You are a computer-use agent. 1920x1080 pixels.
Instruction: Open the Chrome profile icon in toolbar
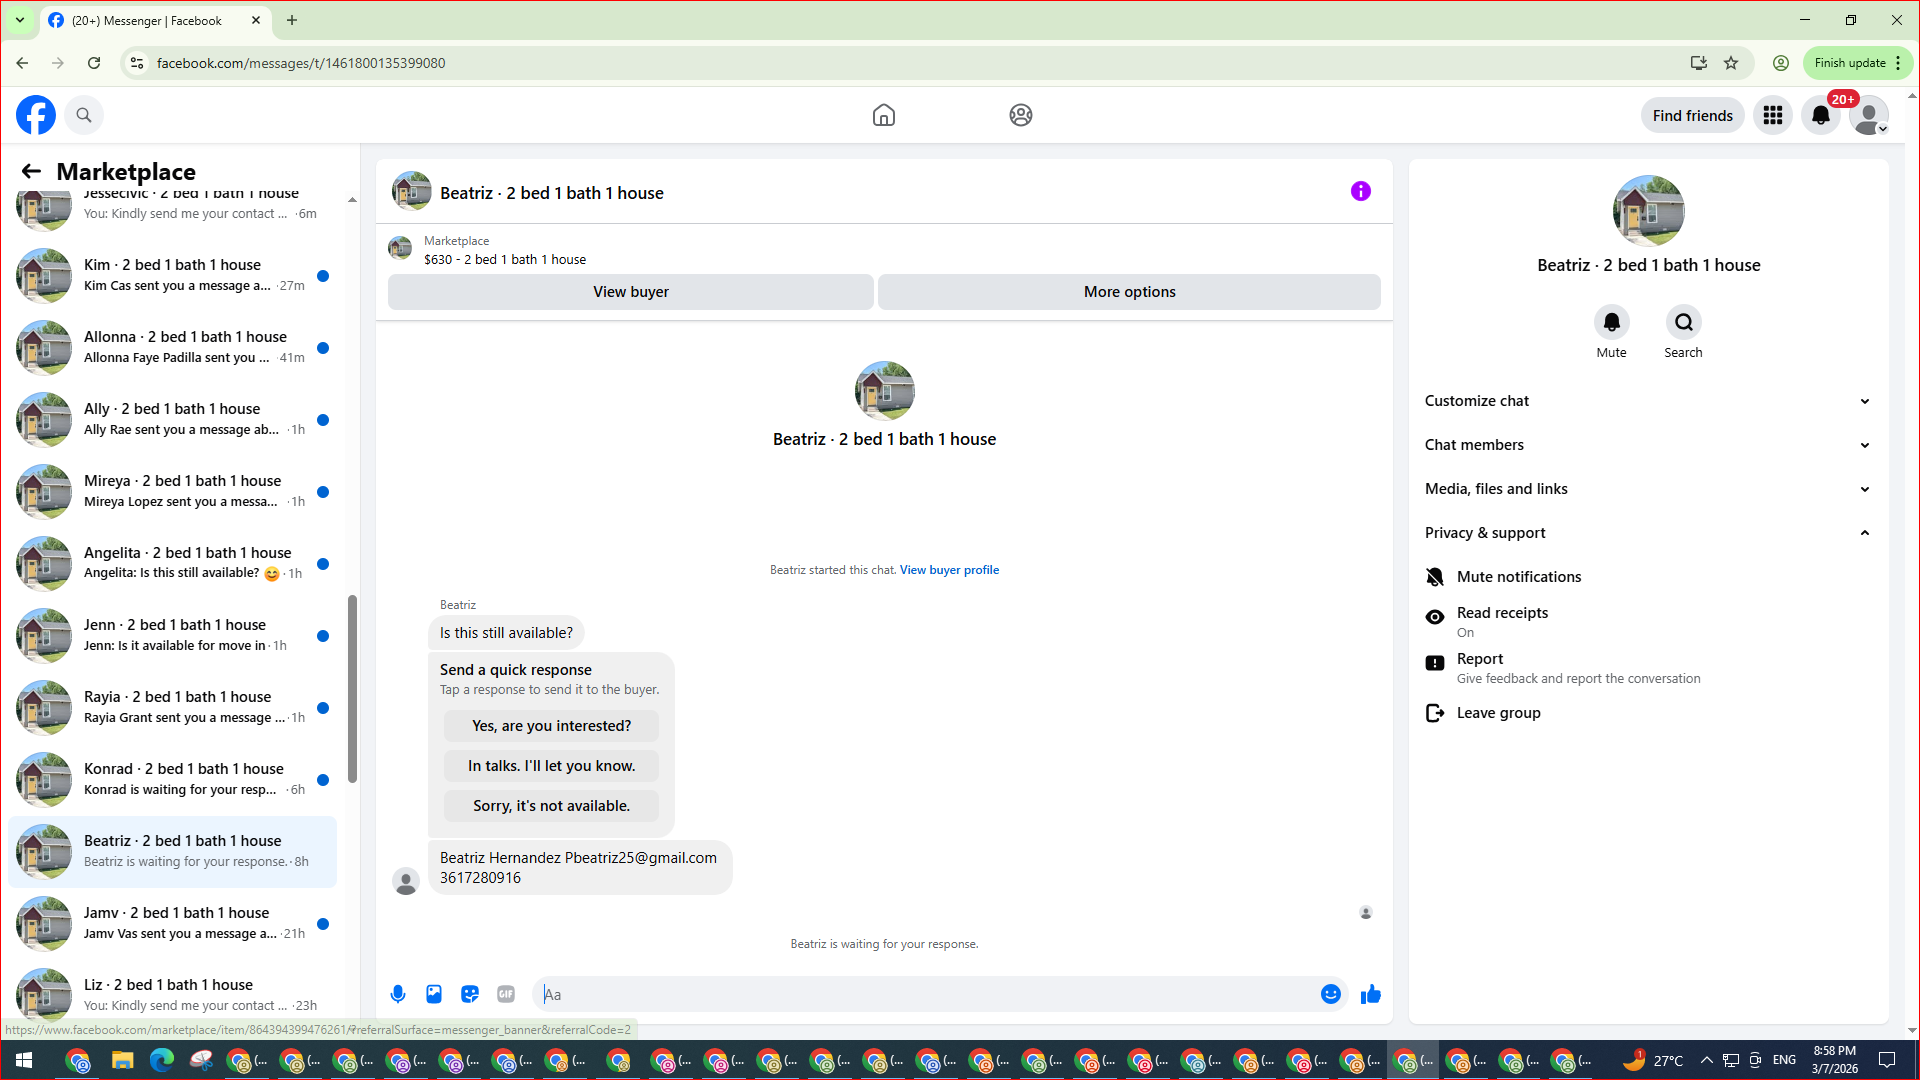coord(1781,63)
